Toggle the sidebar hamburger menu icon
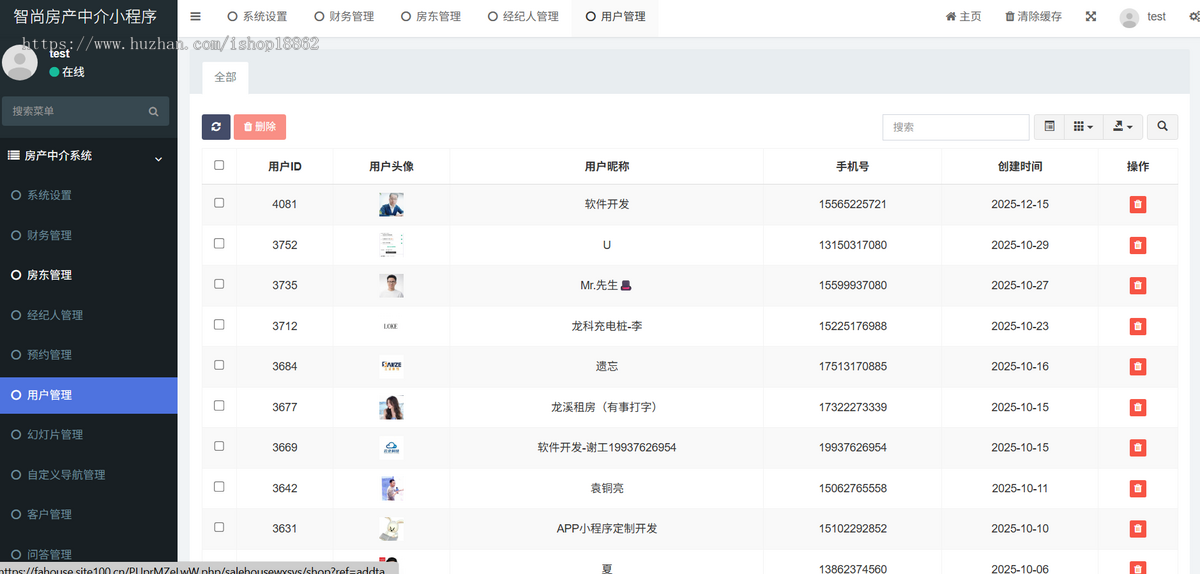1200x574 pixels. (x=195, y=16)
